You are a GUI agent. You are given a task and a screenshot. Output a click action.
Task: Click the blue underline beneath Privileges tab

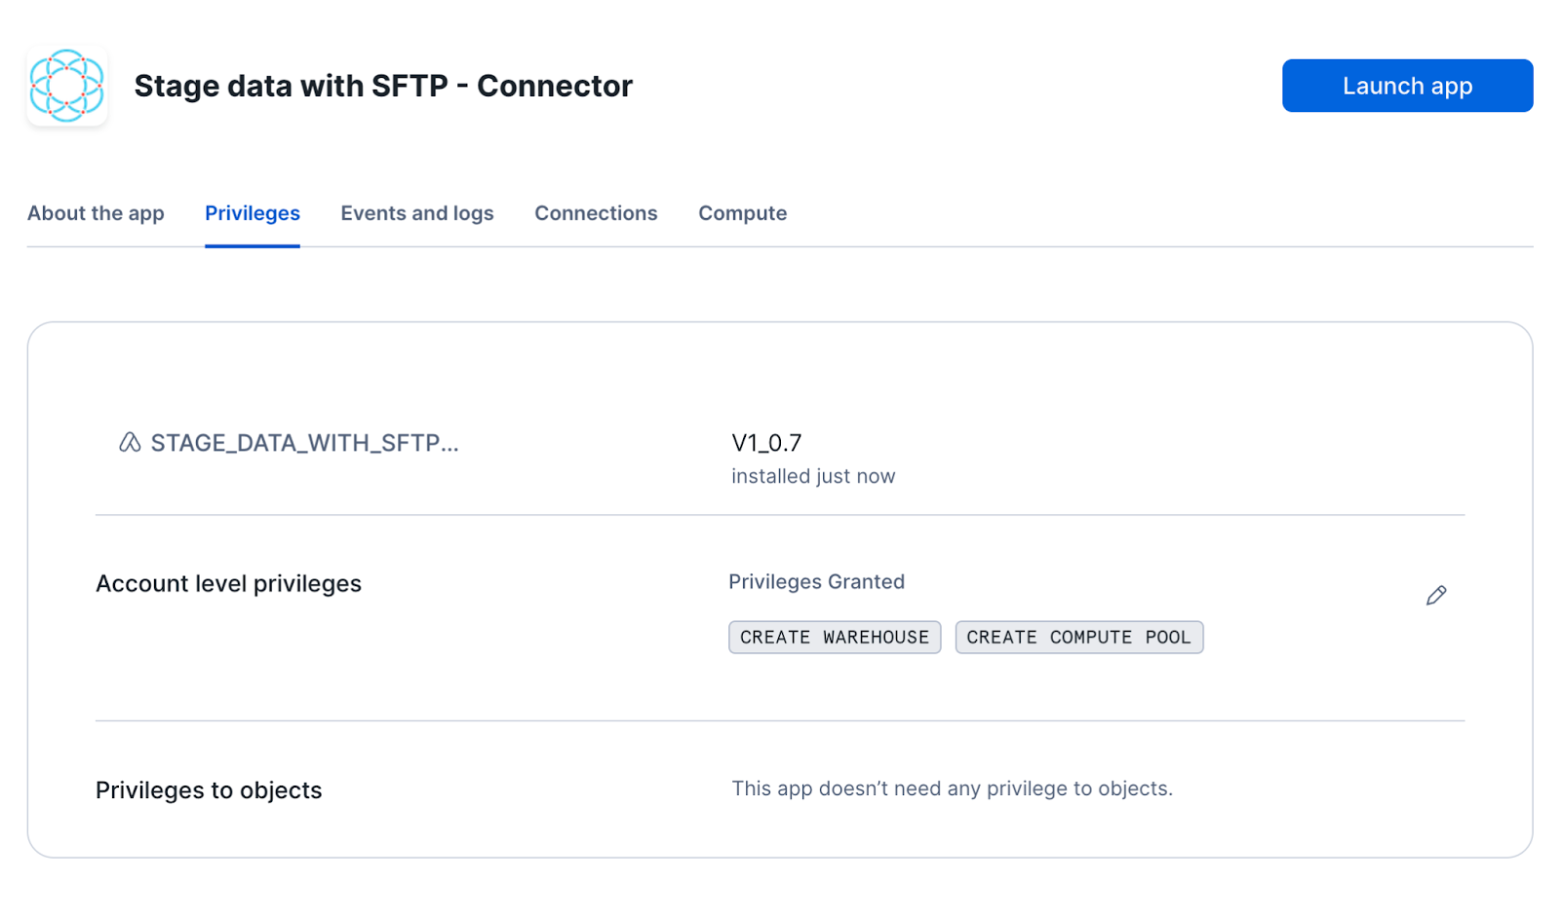click(252, 245)
